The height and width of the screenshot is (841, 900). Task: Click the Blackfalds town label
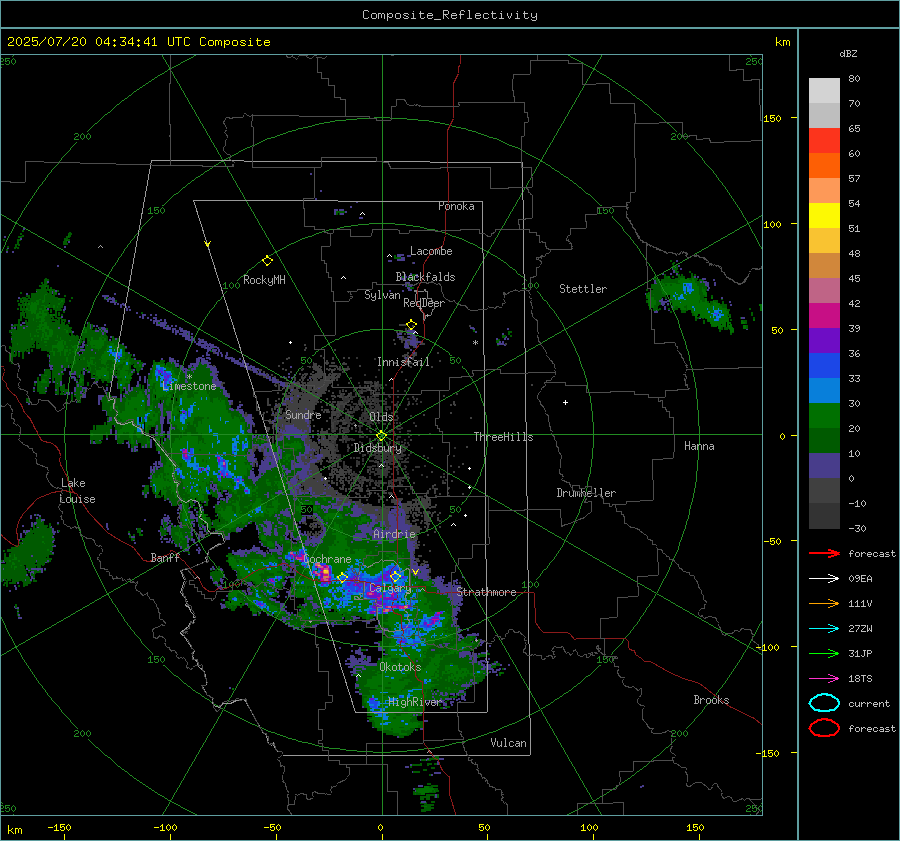click(425, 277)
